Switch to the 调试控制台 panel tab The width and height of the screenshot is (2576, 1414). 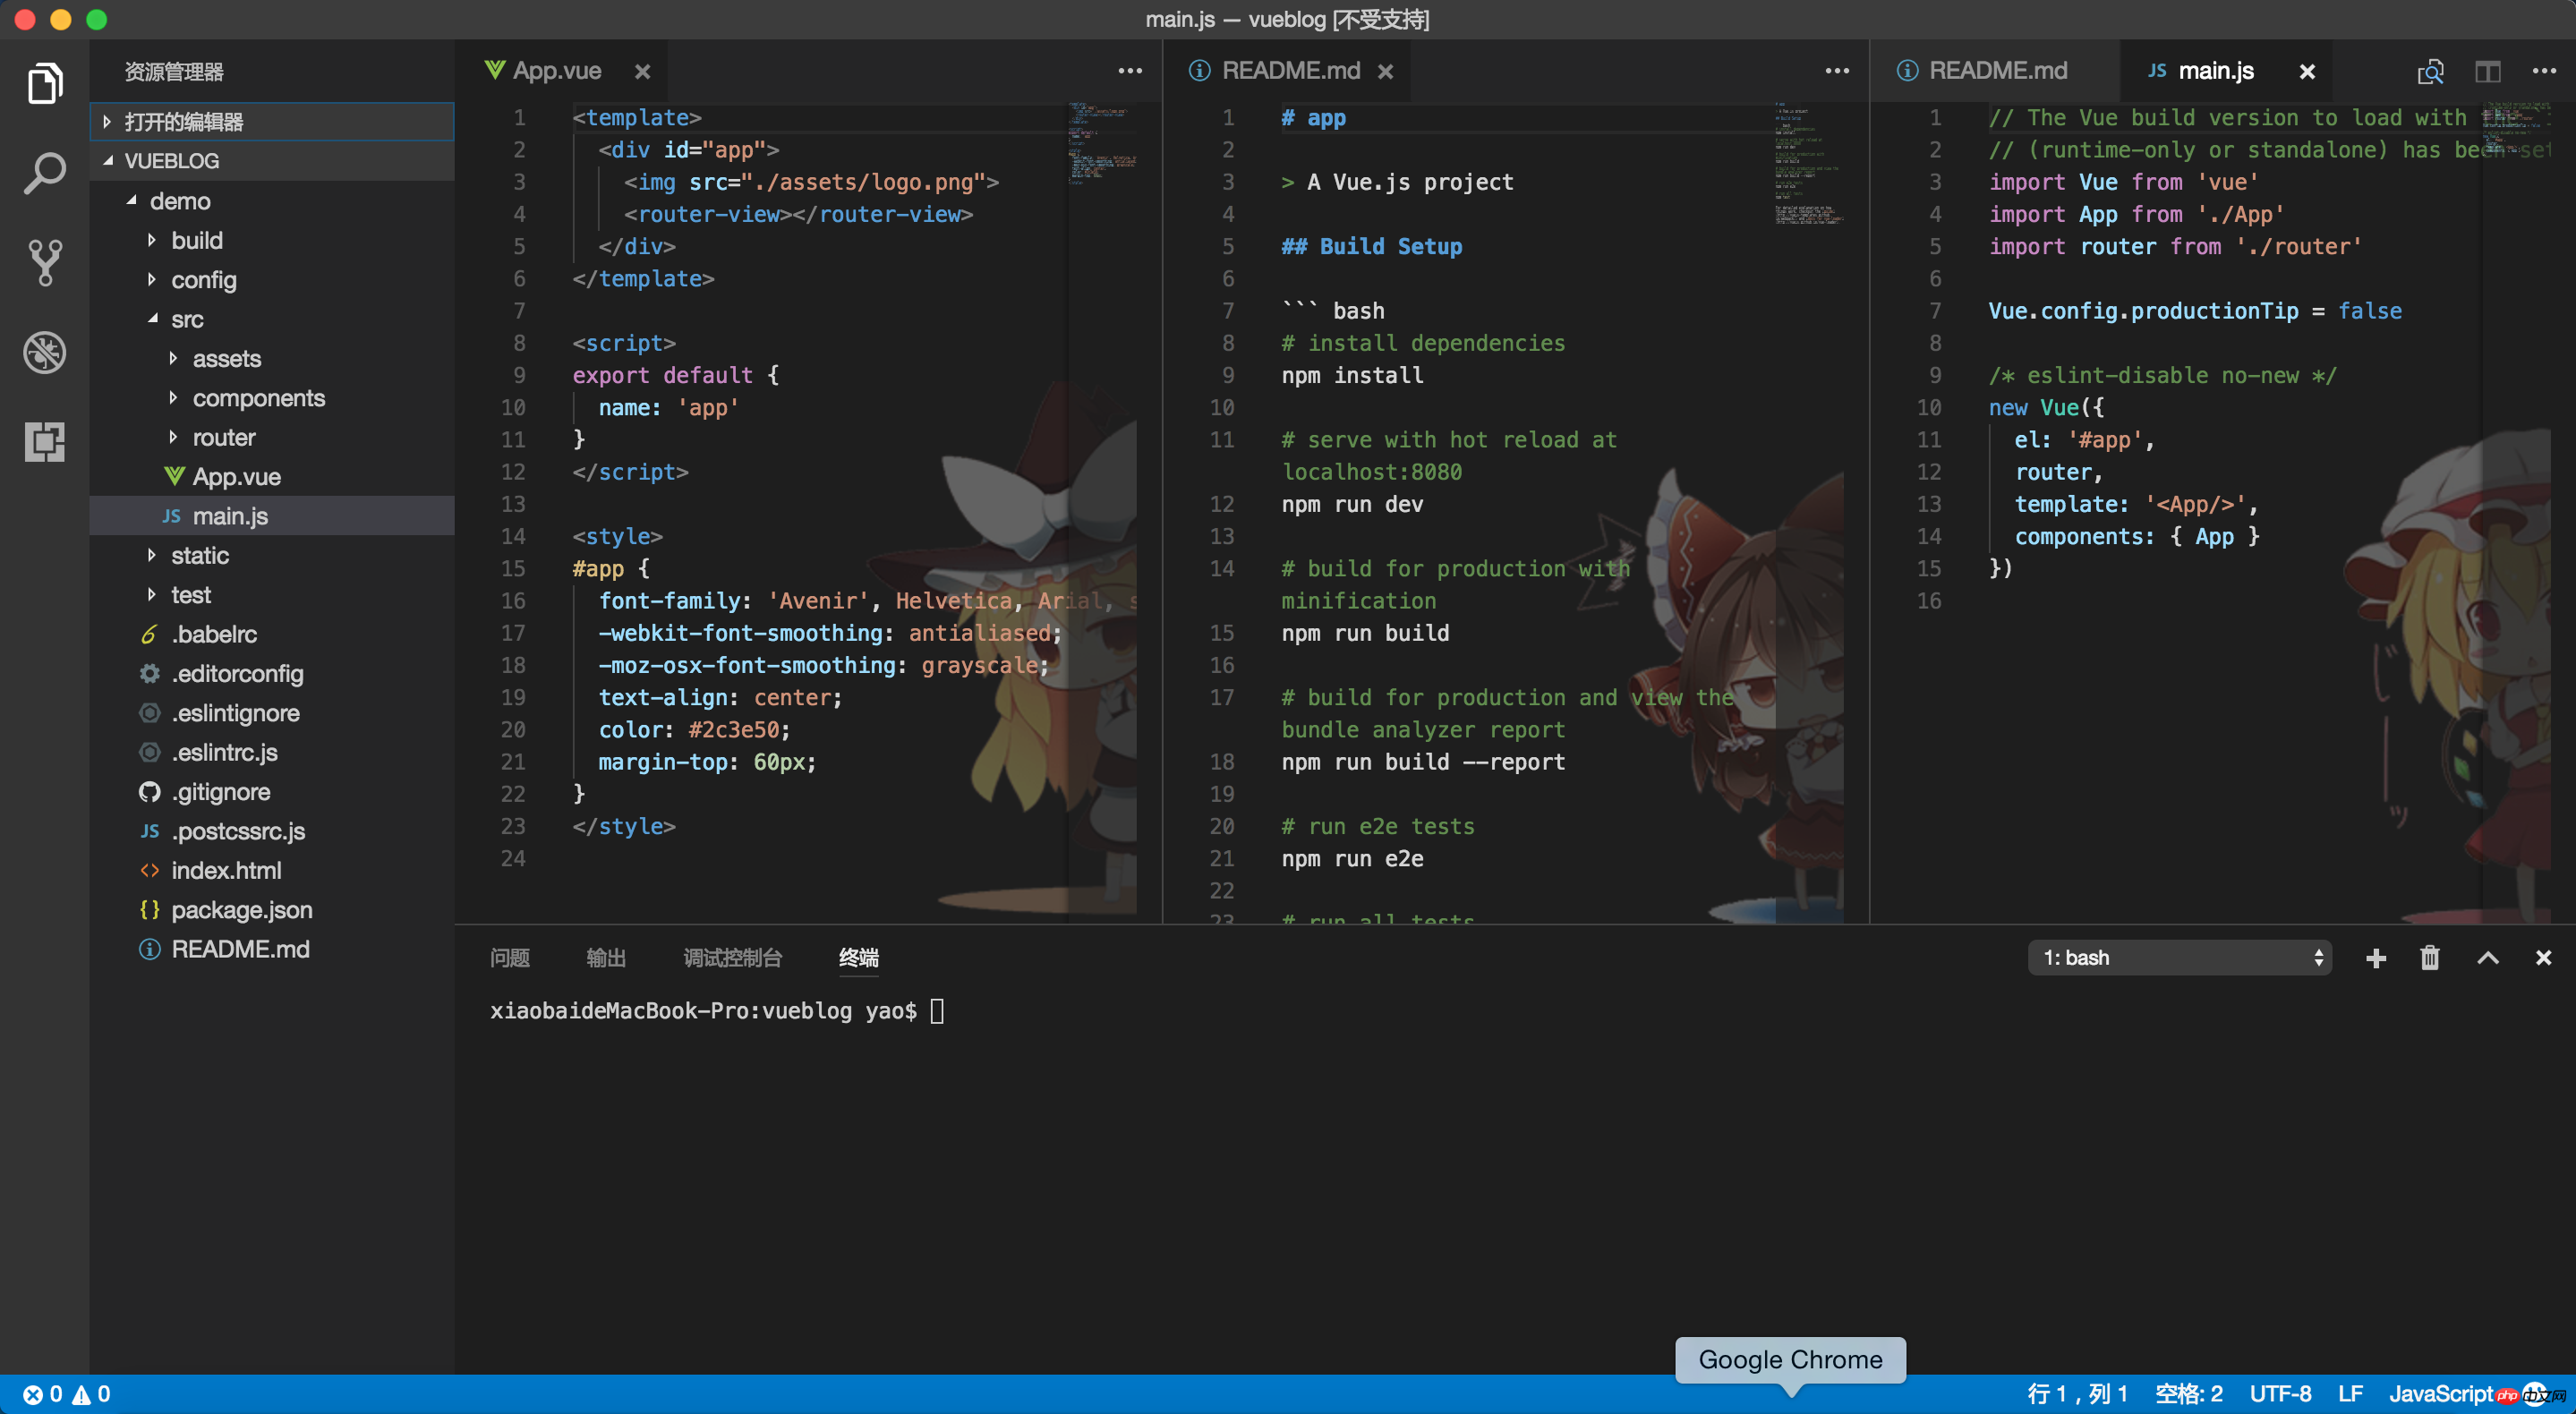(733, 958)
